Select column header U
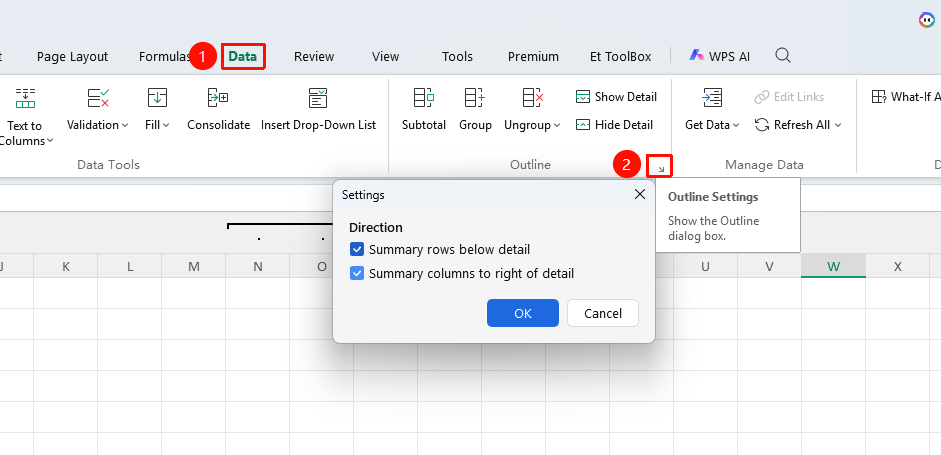 (705, 267)
